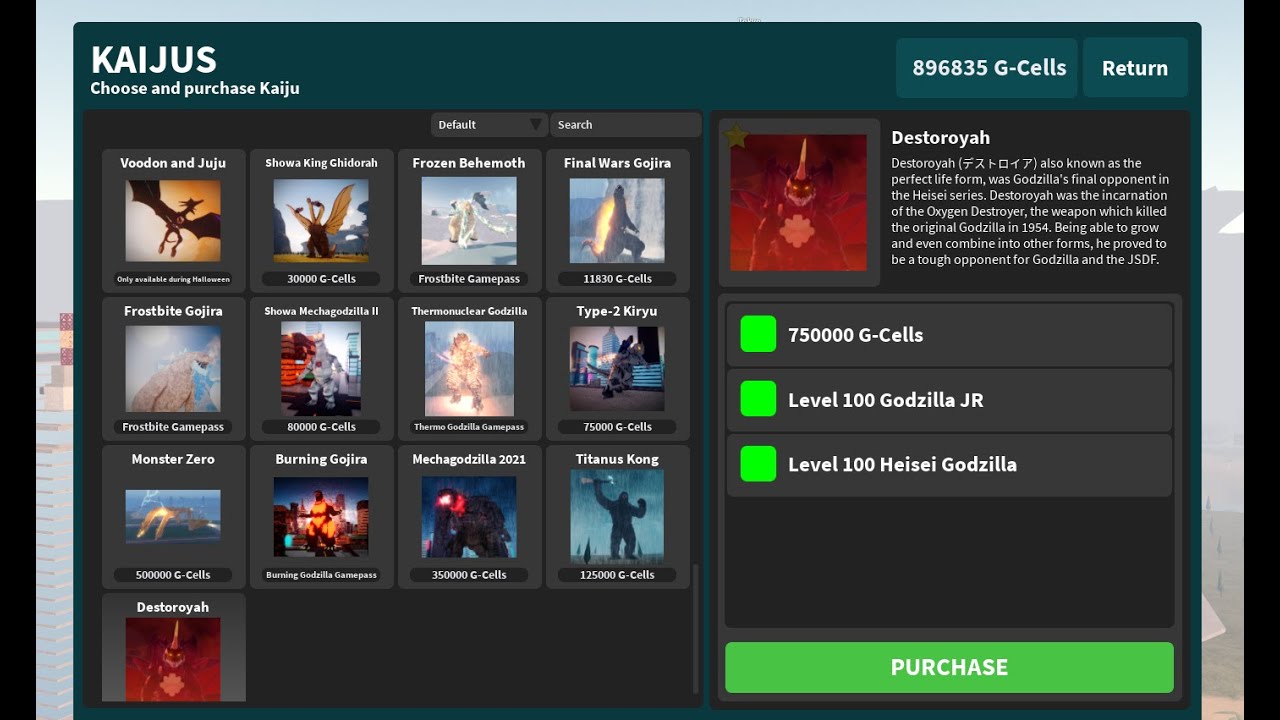Click the 125000 G-Cells price label
The height and width of the screenshot is (720, 1280).
click(x=617, y=575)
